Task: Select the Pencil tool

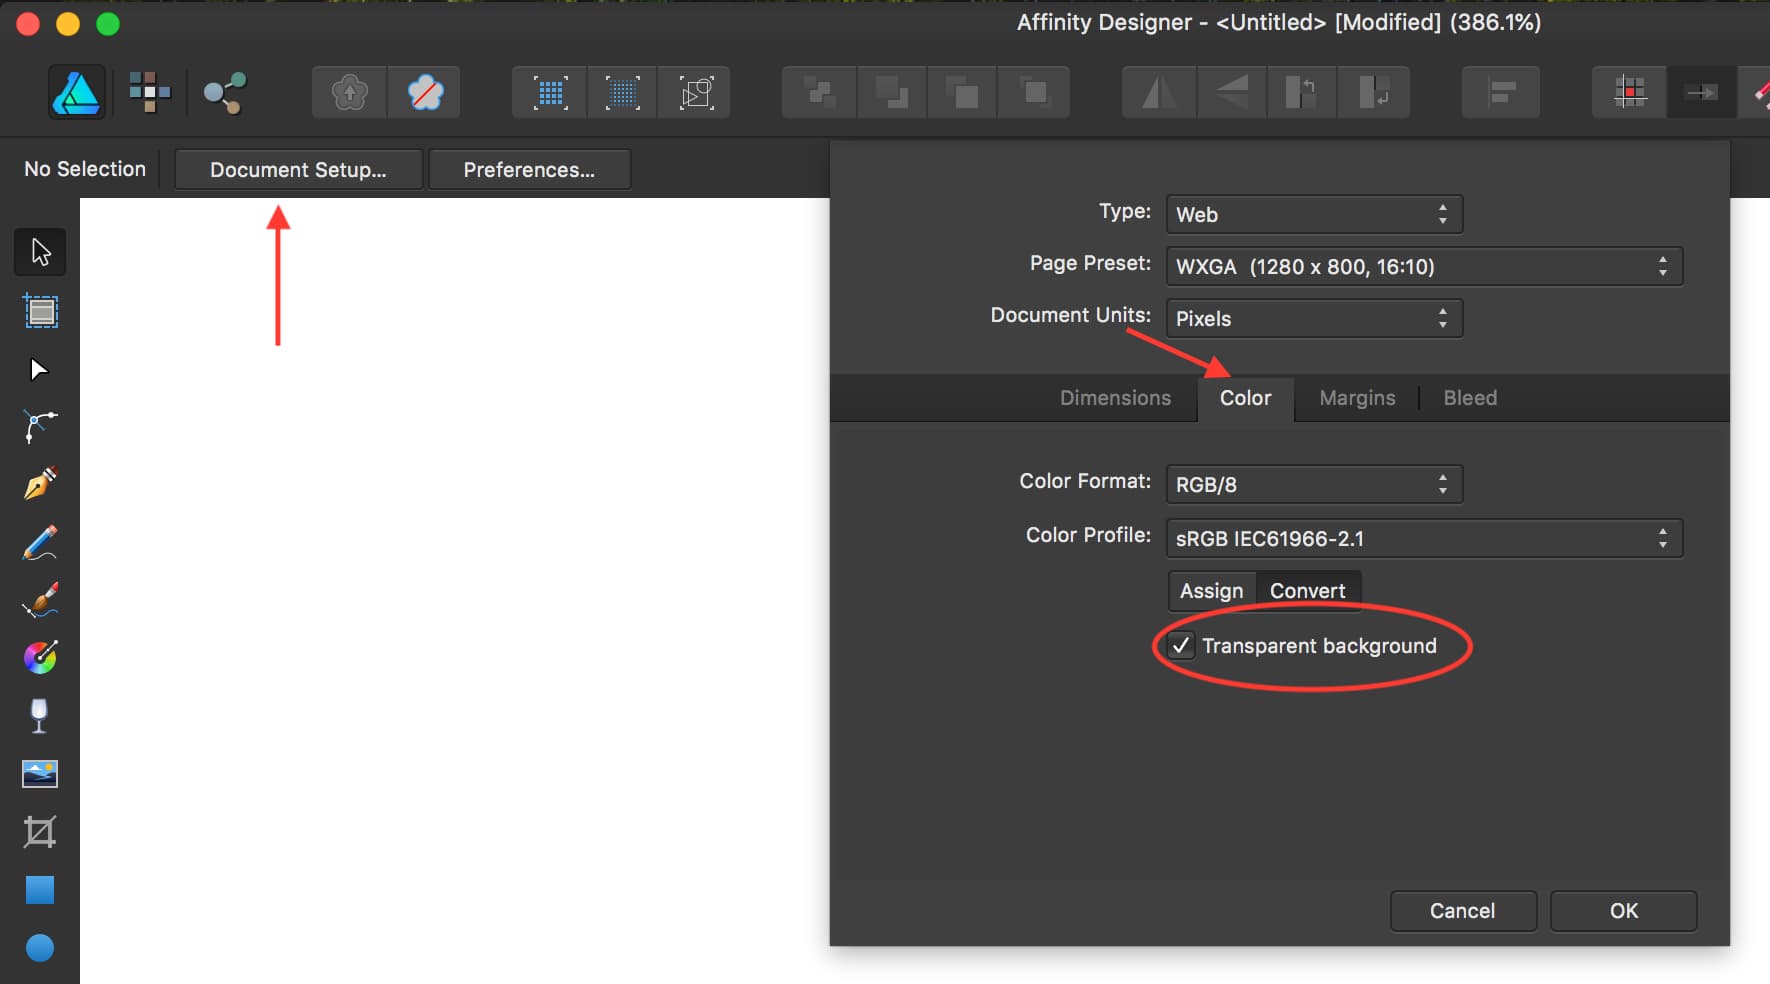Action: 40,542
